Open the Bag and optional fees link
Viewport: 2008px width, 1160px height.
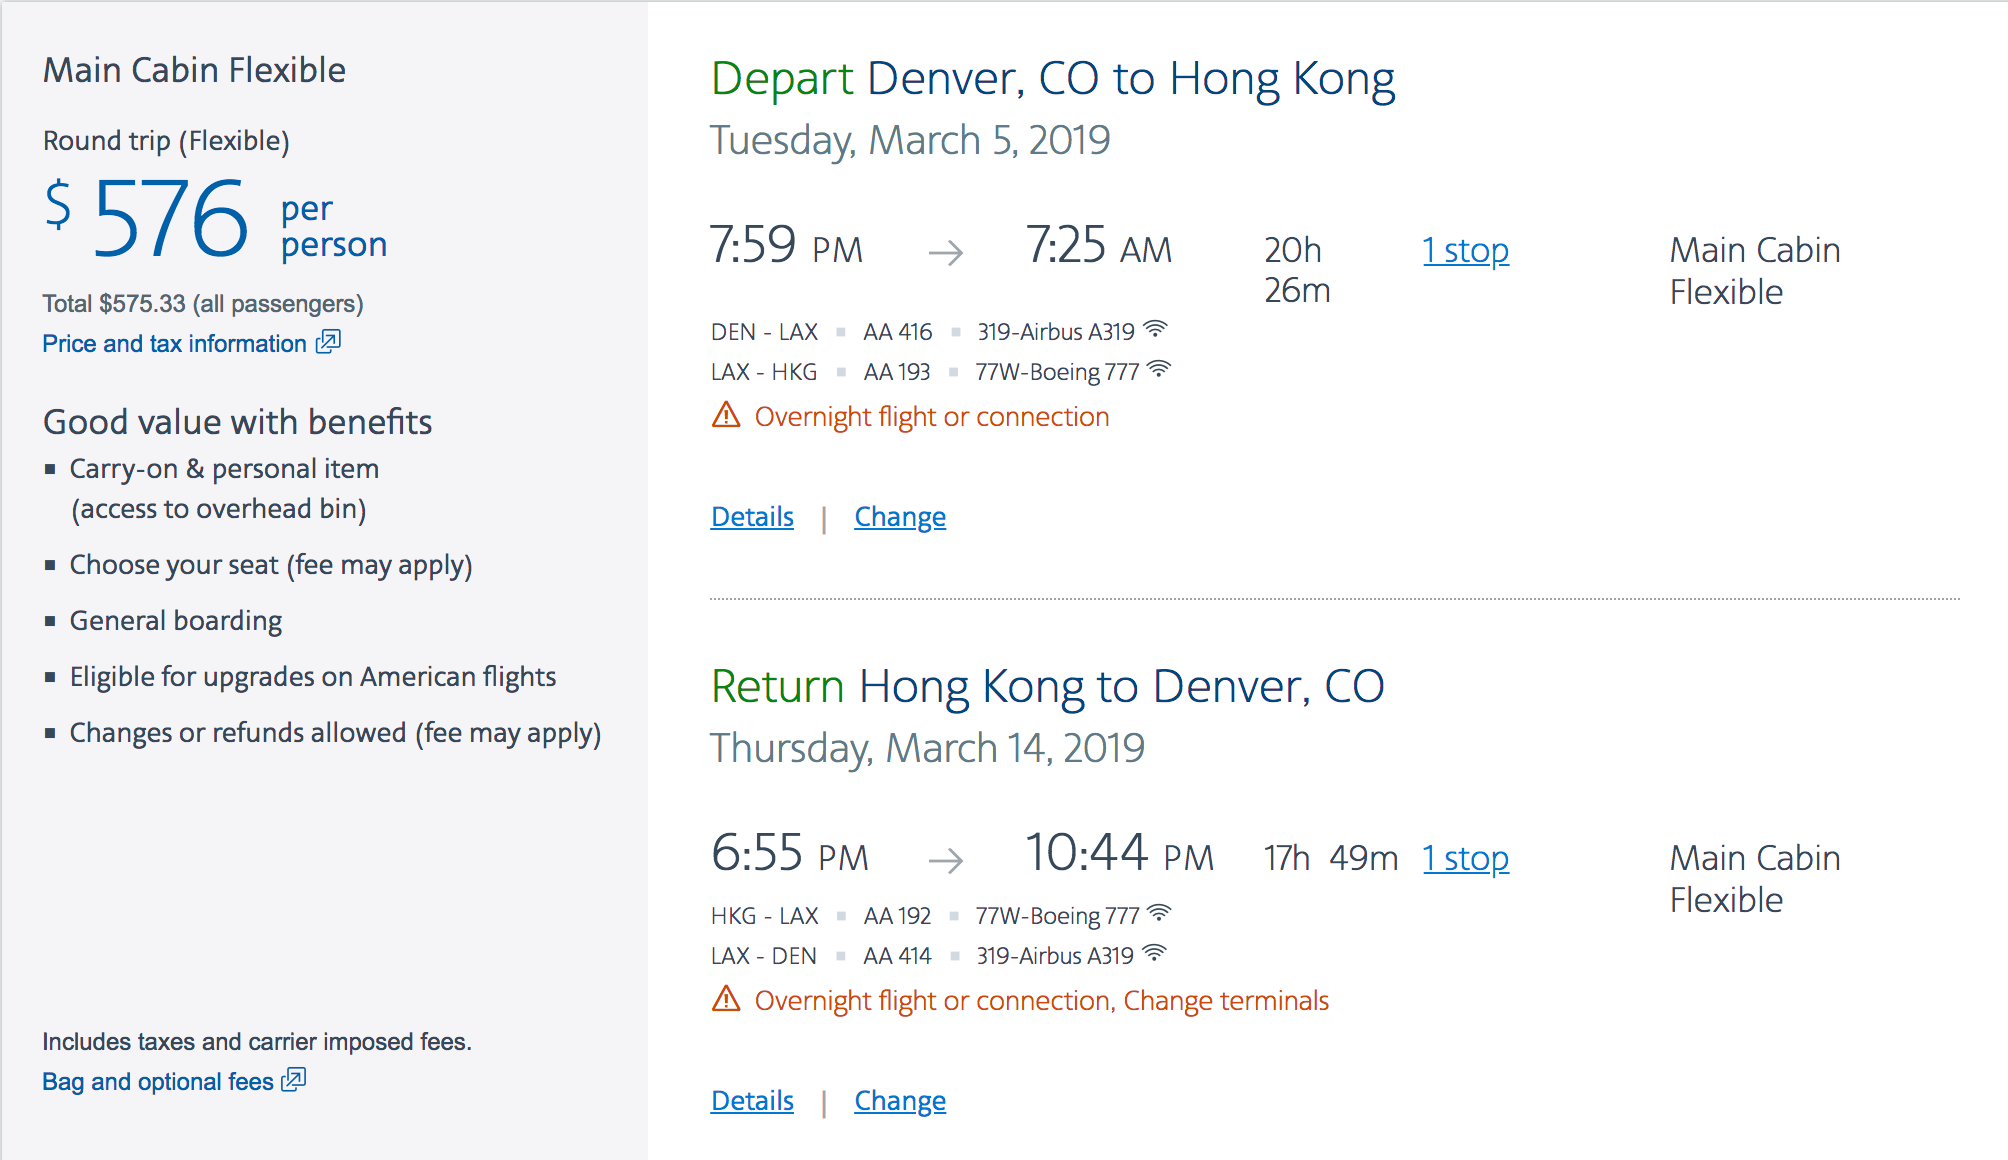click(158, 1082)
